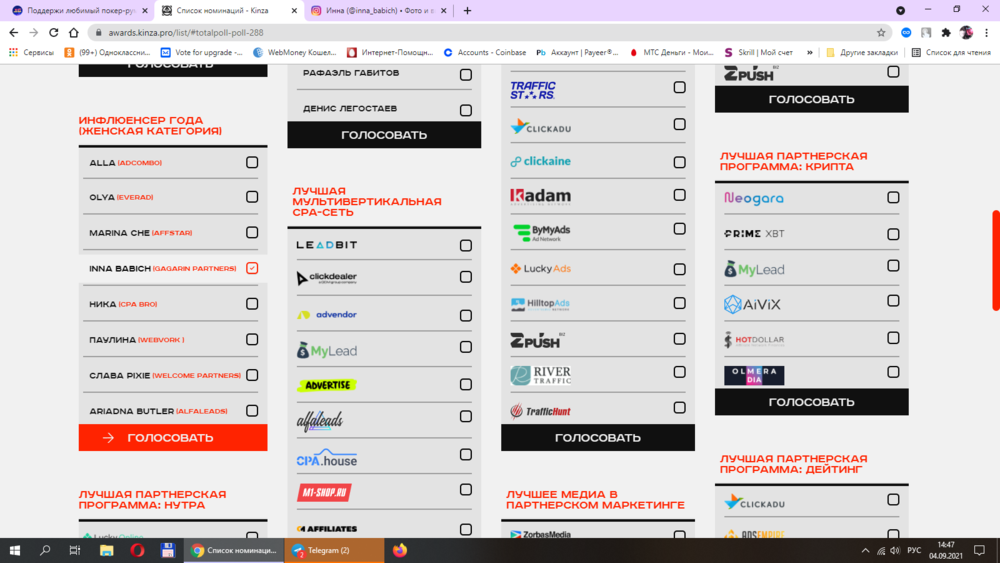Select the AiViX logo

[752, 304]
